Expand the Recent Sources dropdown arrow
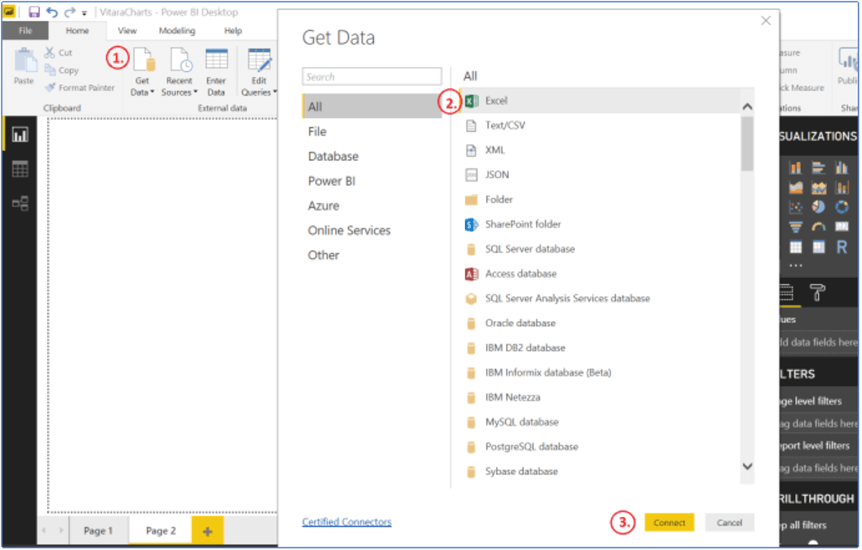This screenshot has height=550, width=862. tap(195, 92)
